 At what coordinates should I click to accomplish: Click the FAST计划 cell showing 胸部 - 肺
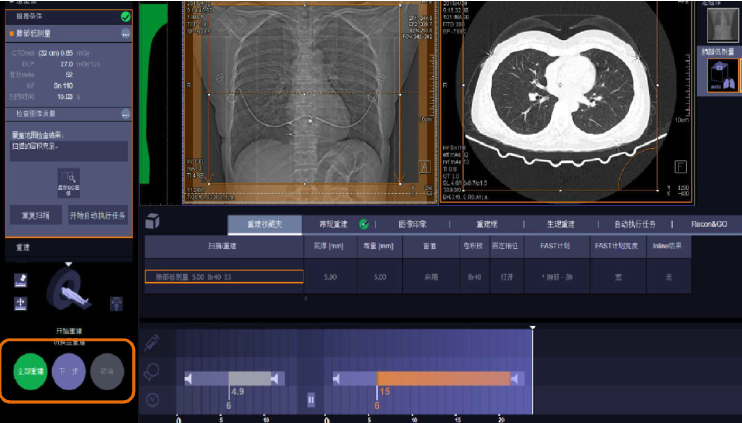click(x=557, y=277)
